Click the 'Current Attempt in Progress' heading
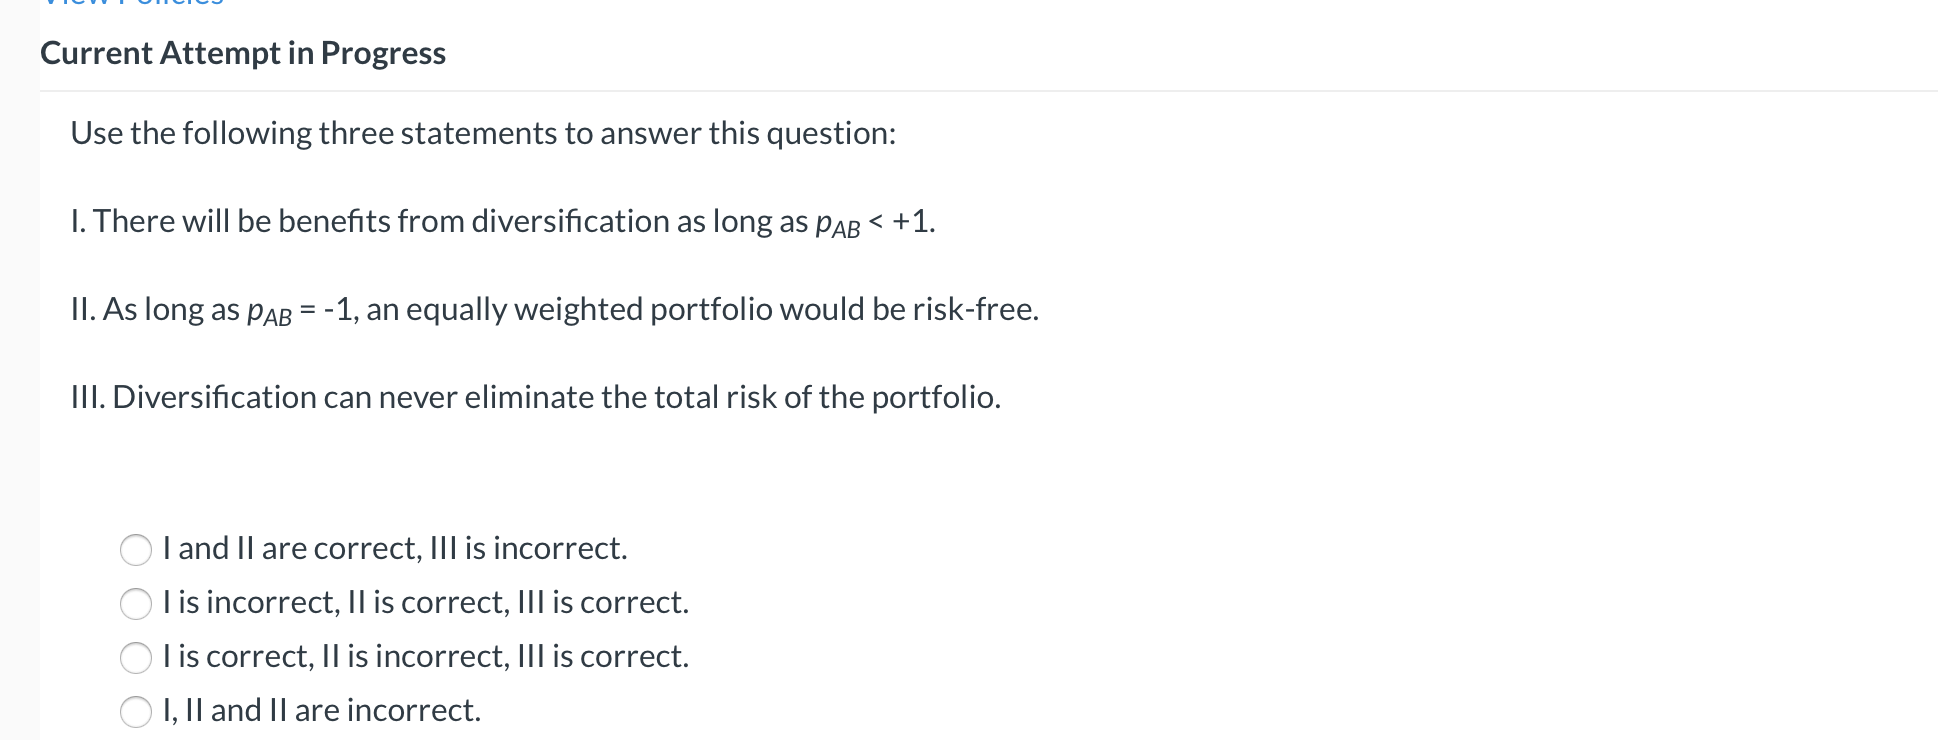Viewport: 1938px width, 740px height. (x=243, y=53)
